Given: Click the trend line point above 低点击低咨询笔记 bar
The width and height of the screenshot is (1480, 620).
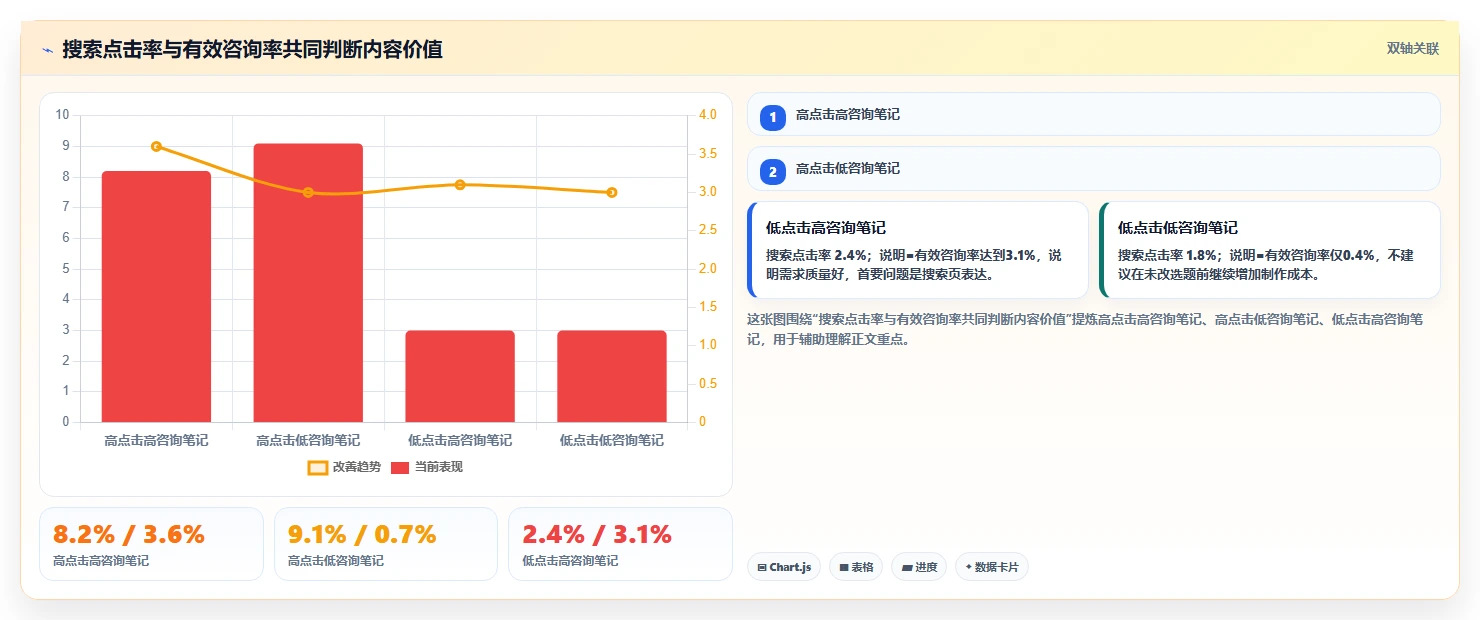Looking at the screenshot, I should [x=612, y=192].
